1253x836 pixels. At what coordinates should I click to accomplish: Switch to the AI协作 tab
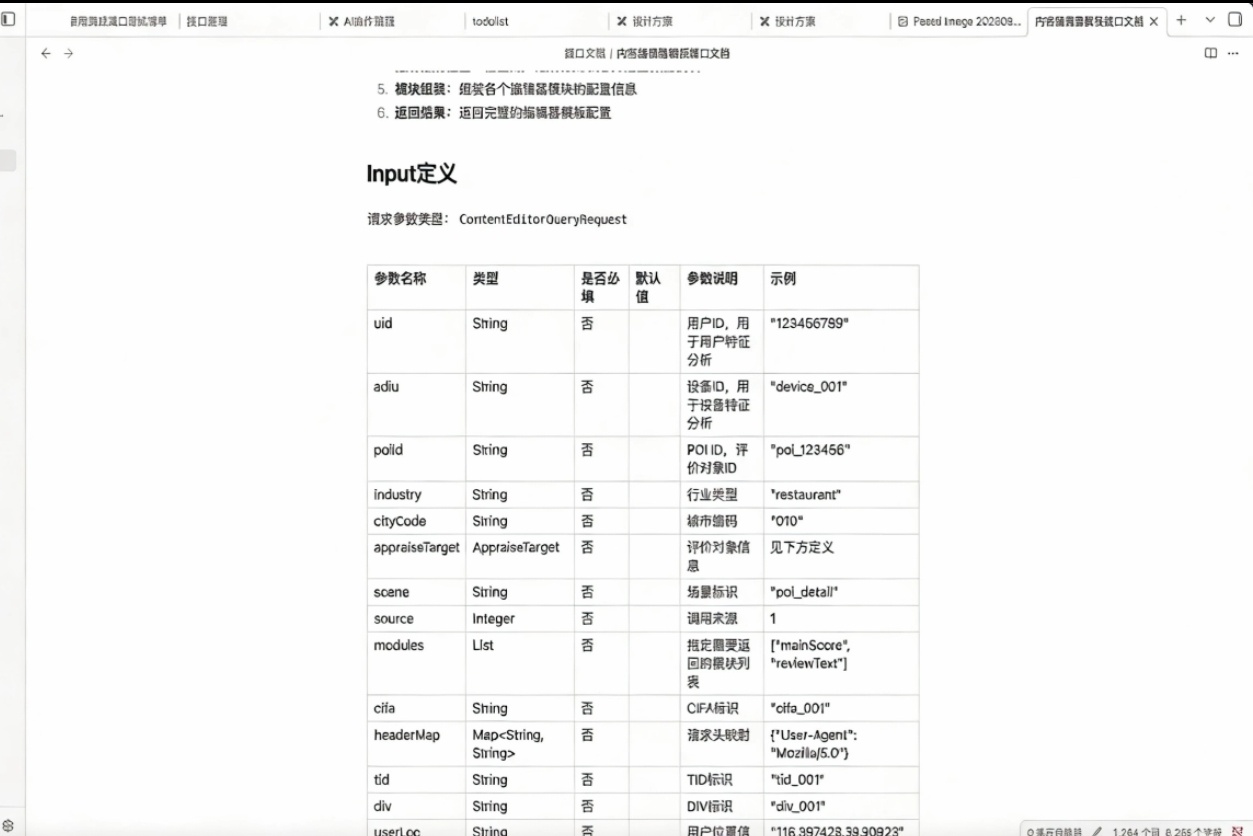tap(393, 21)
